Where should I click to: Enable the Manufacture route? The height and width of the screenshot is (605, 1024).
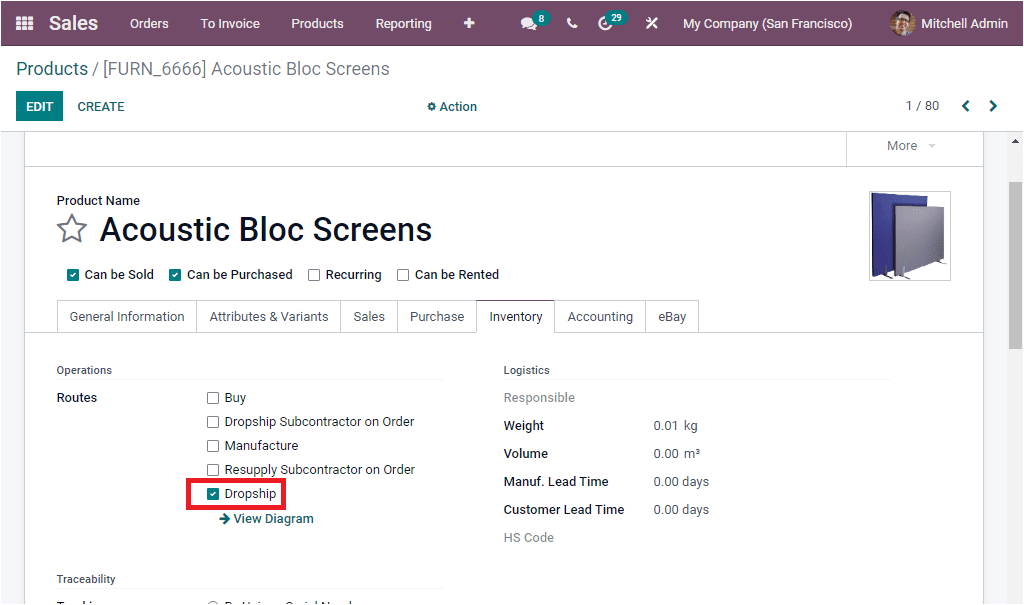click(x=213, y=445)
